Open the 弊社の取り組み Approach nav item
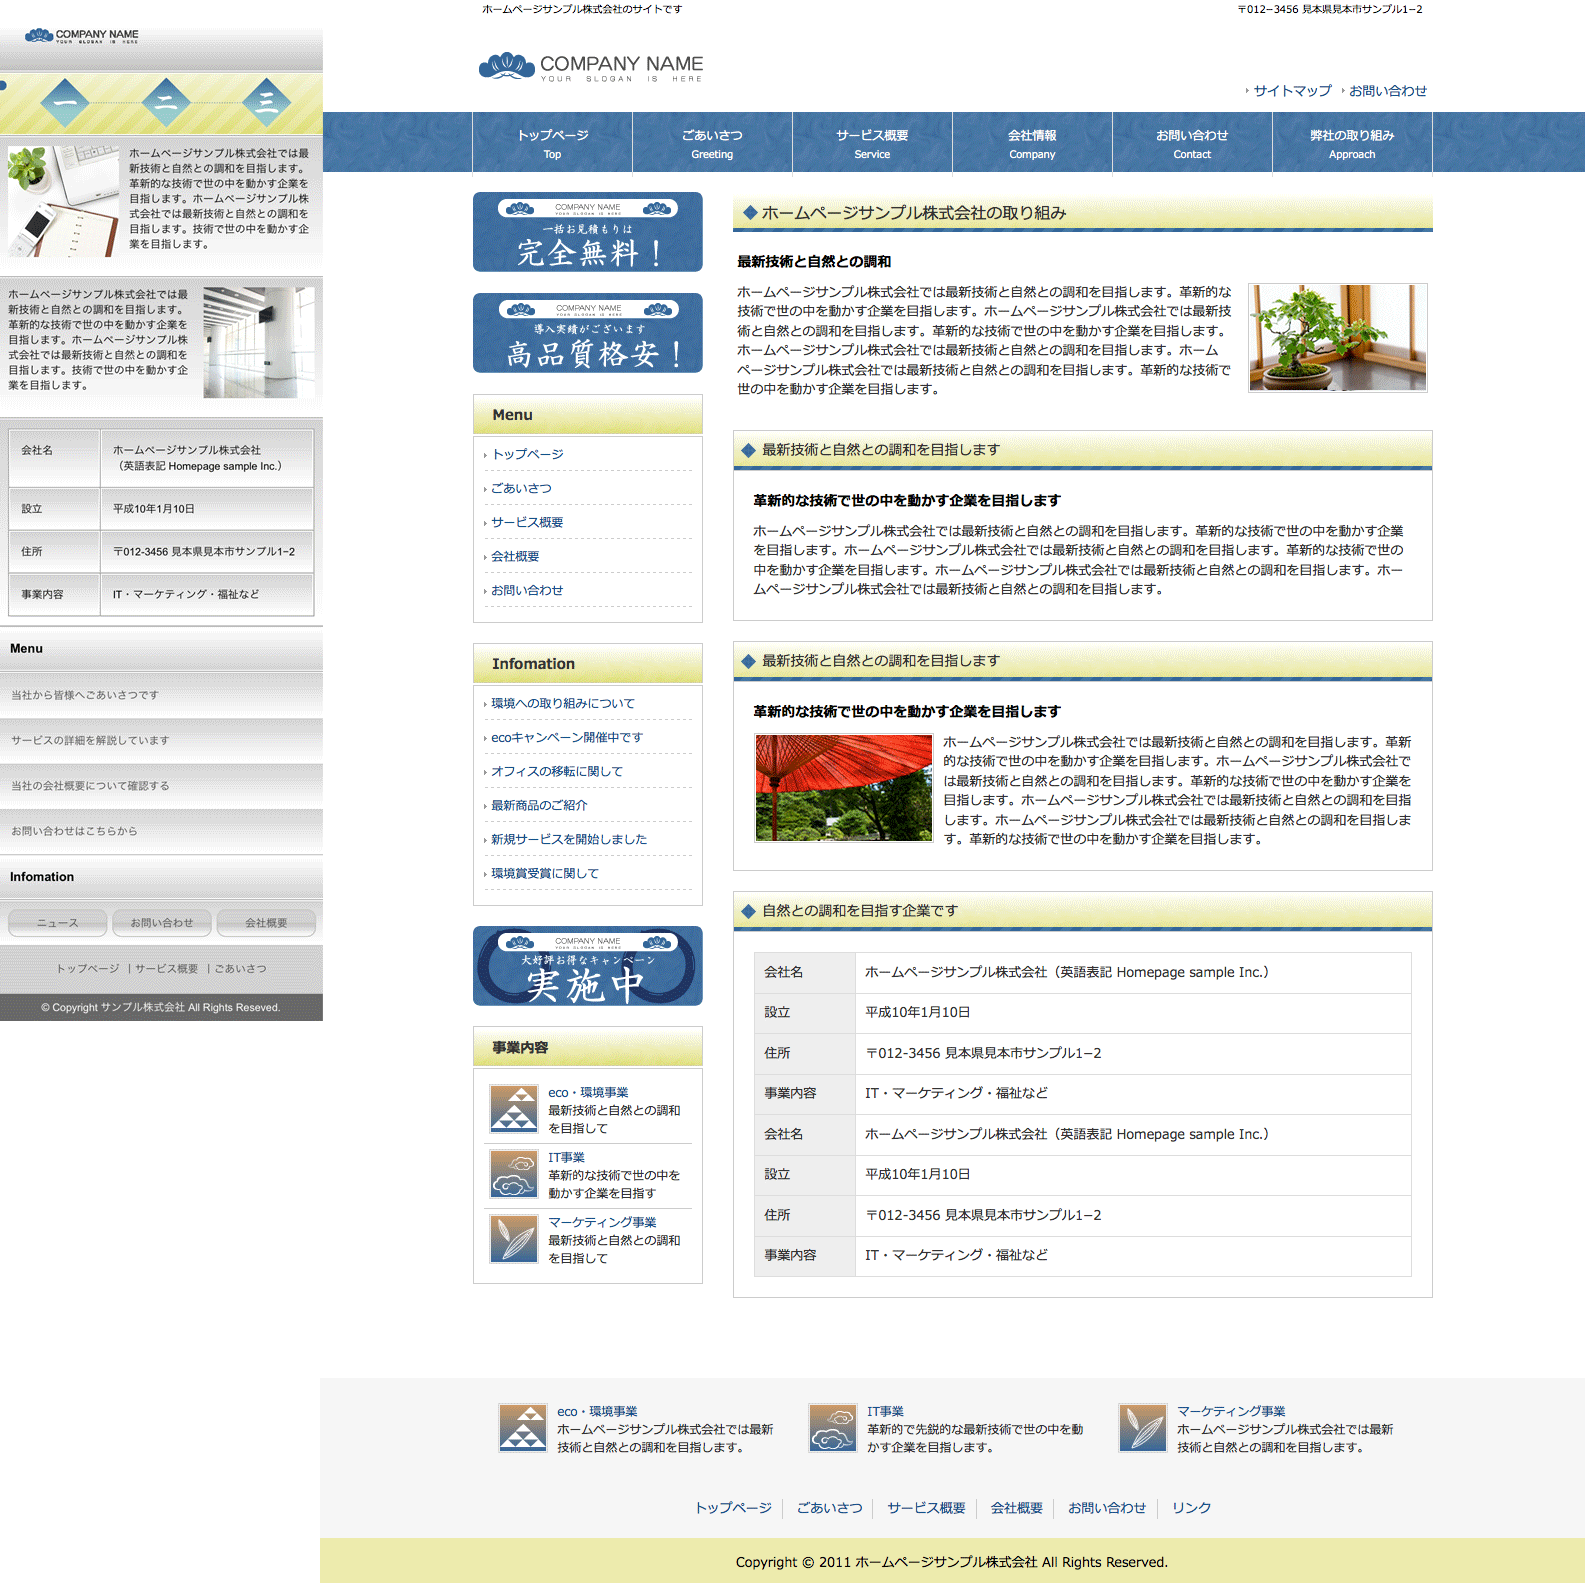This screenshot has height=1583, width=1585. tap(1352, 143)
